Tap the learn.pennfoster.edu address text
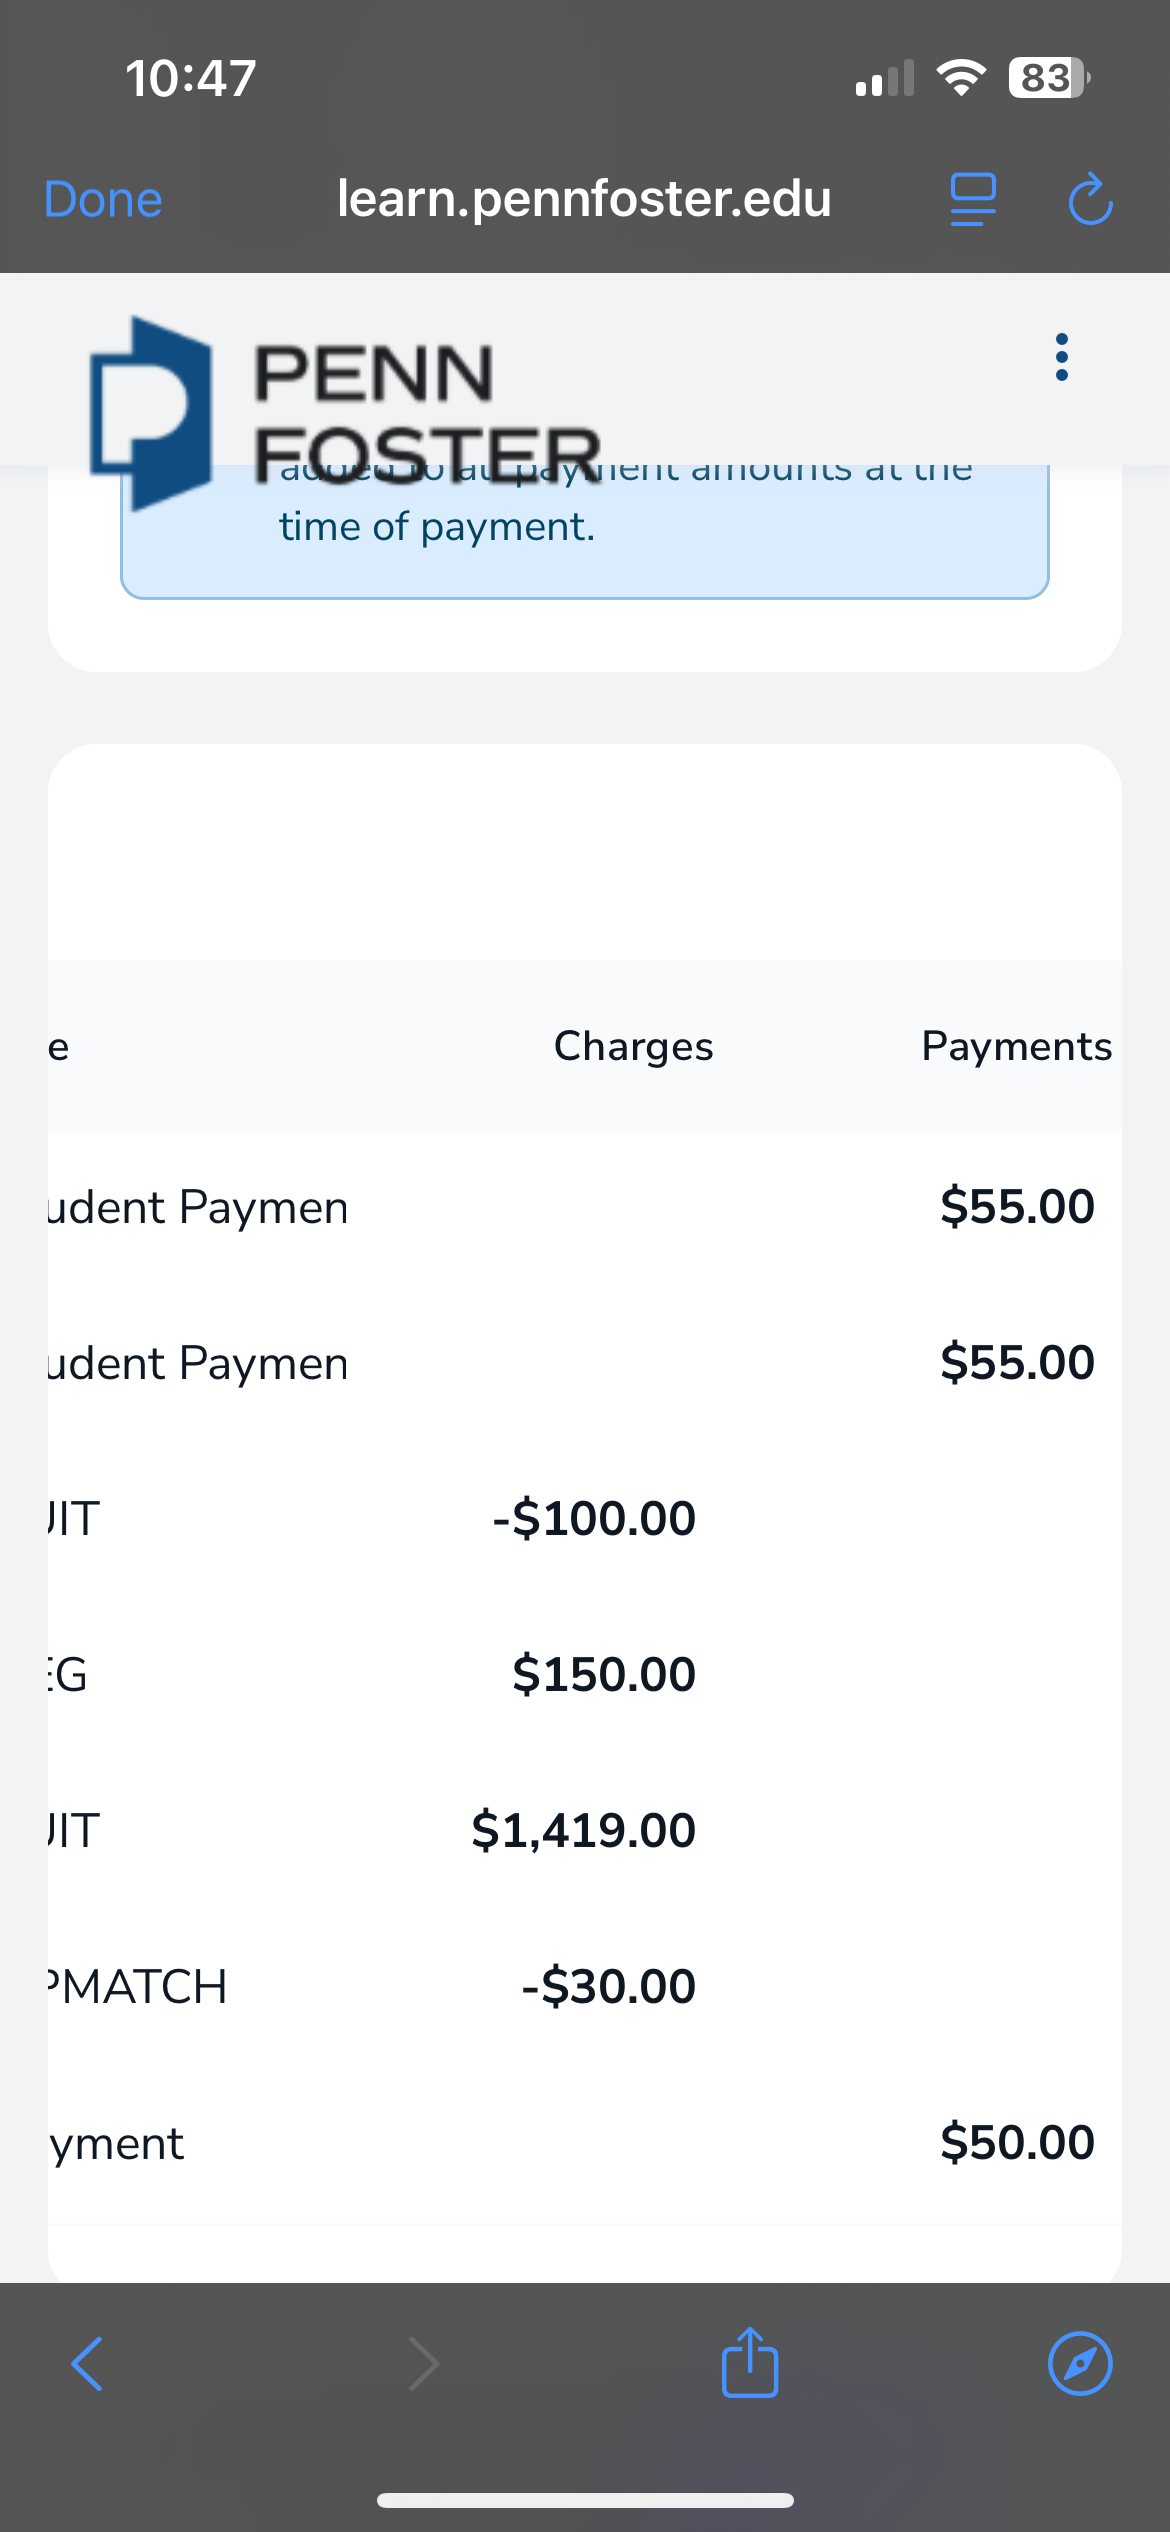 (584, 199)
